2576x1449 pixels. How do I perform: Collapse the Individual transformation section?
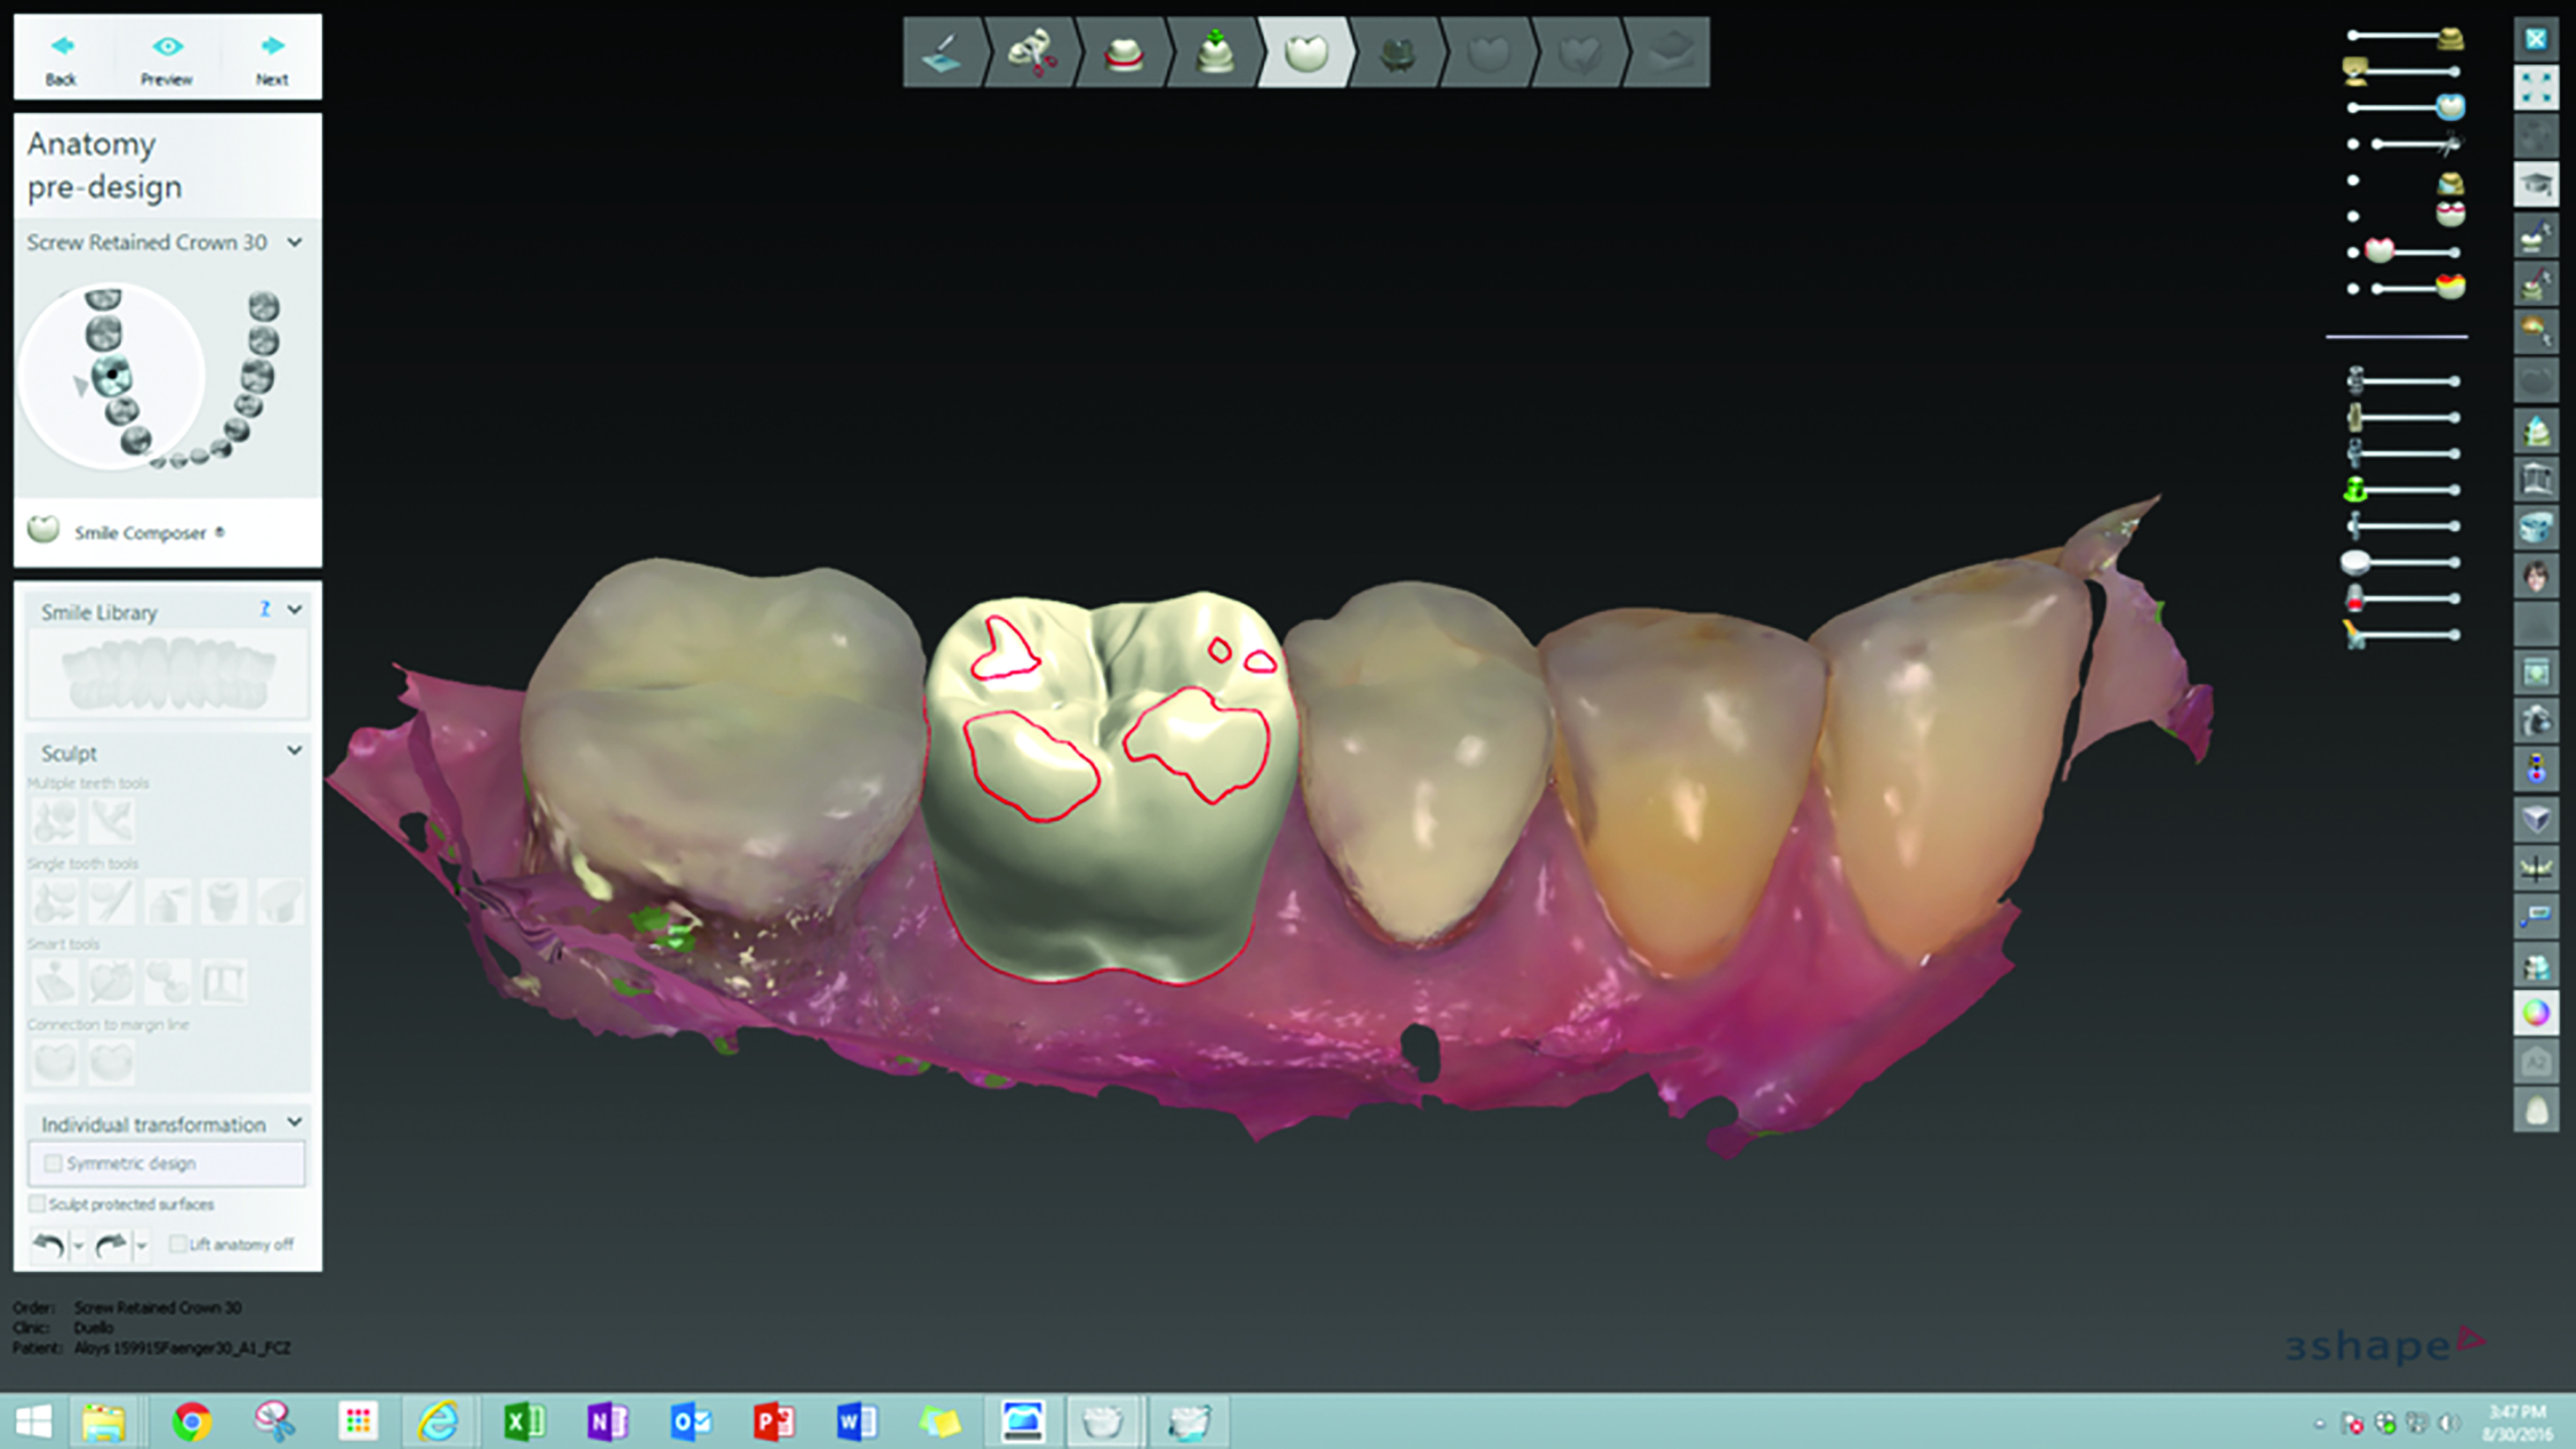tap(294, 1122)
